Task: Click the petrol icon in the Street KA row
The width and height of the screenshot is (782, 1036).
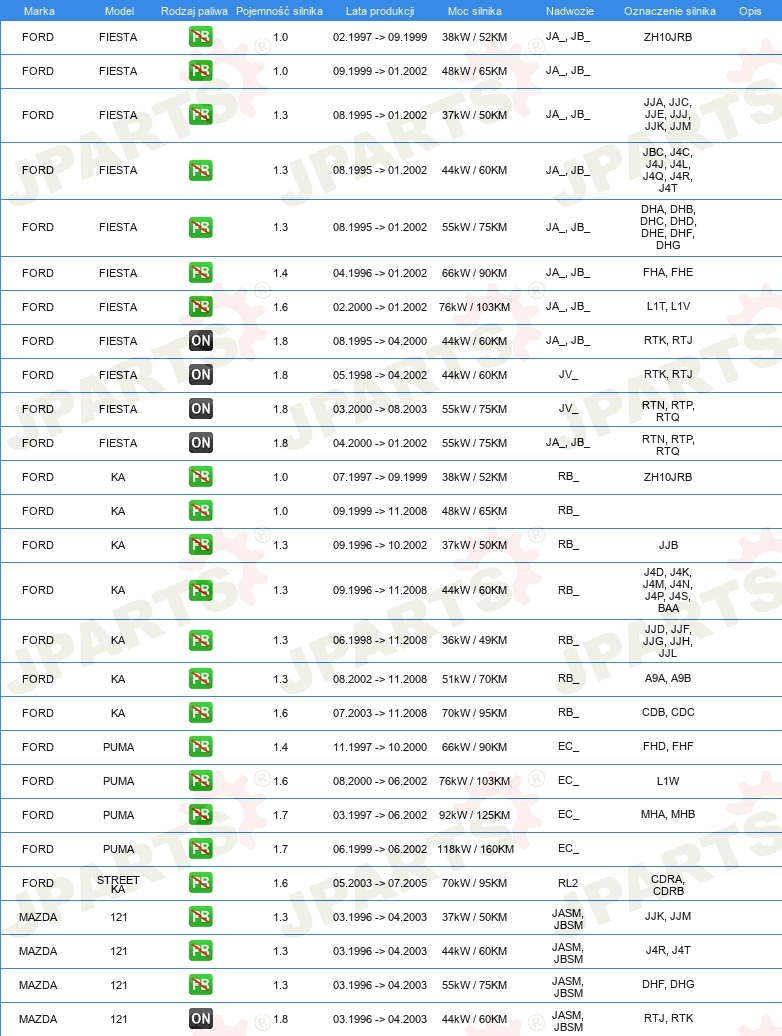Action: (x=201, y=883)
